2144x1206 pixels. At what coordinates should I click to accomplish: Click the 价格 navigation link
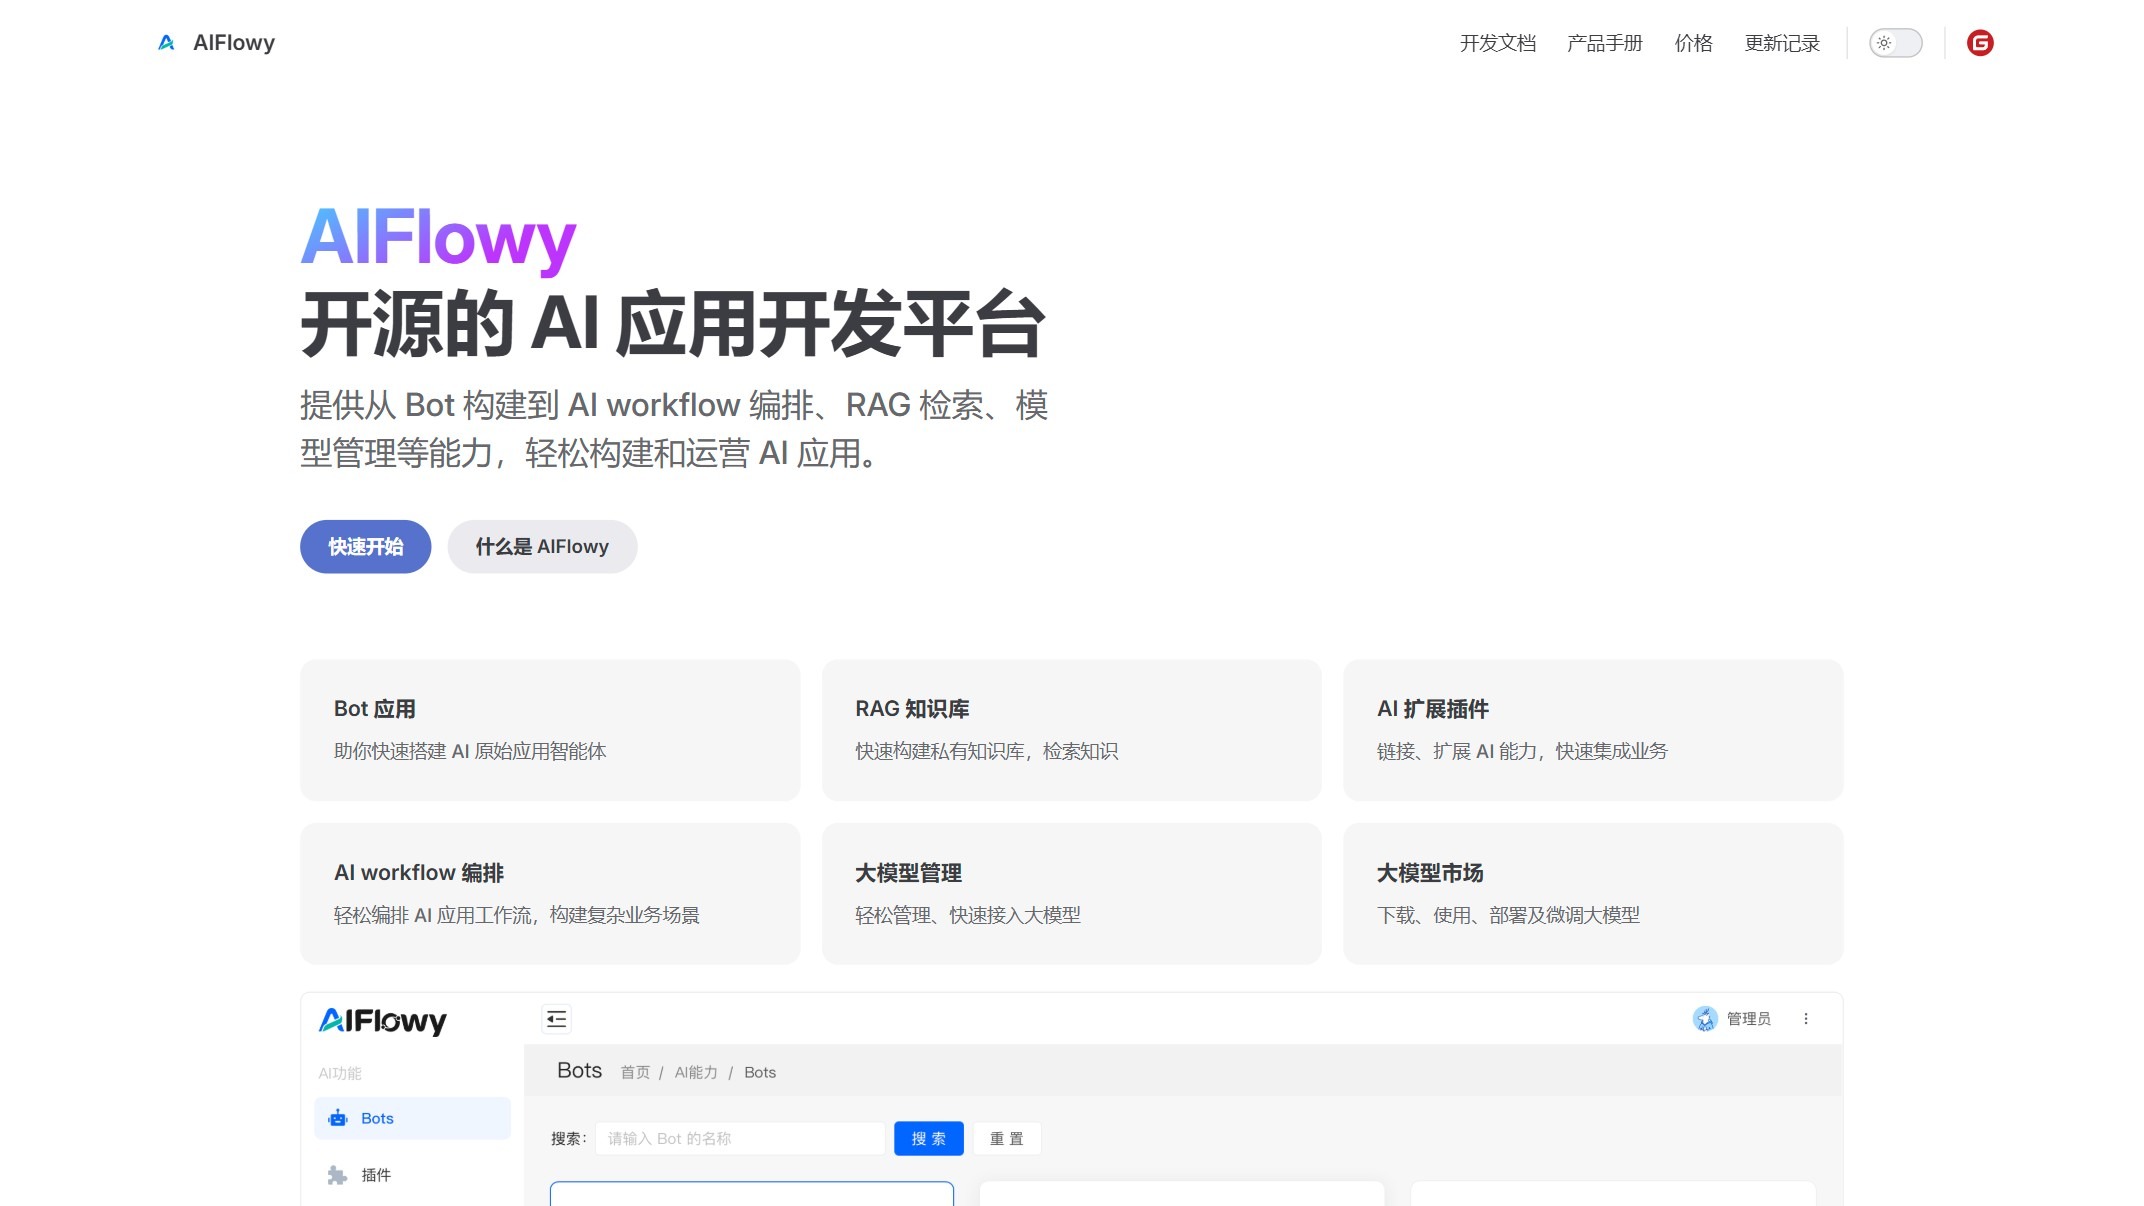coord(1692,43)
